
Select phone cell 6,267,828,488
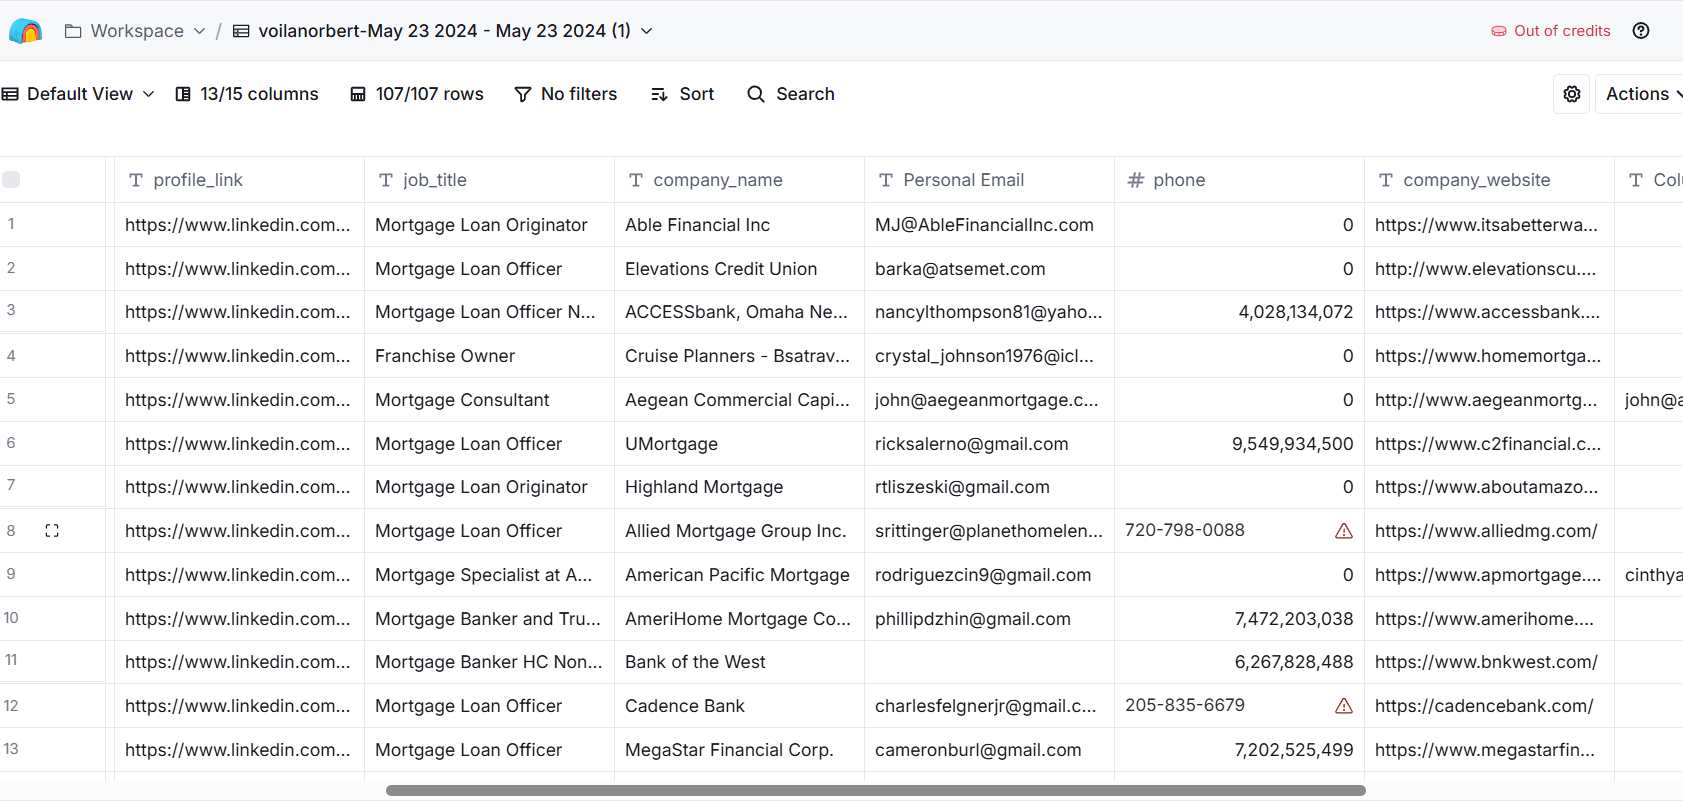tap(1239, 662)
